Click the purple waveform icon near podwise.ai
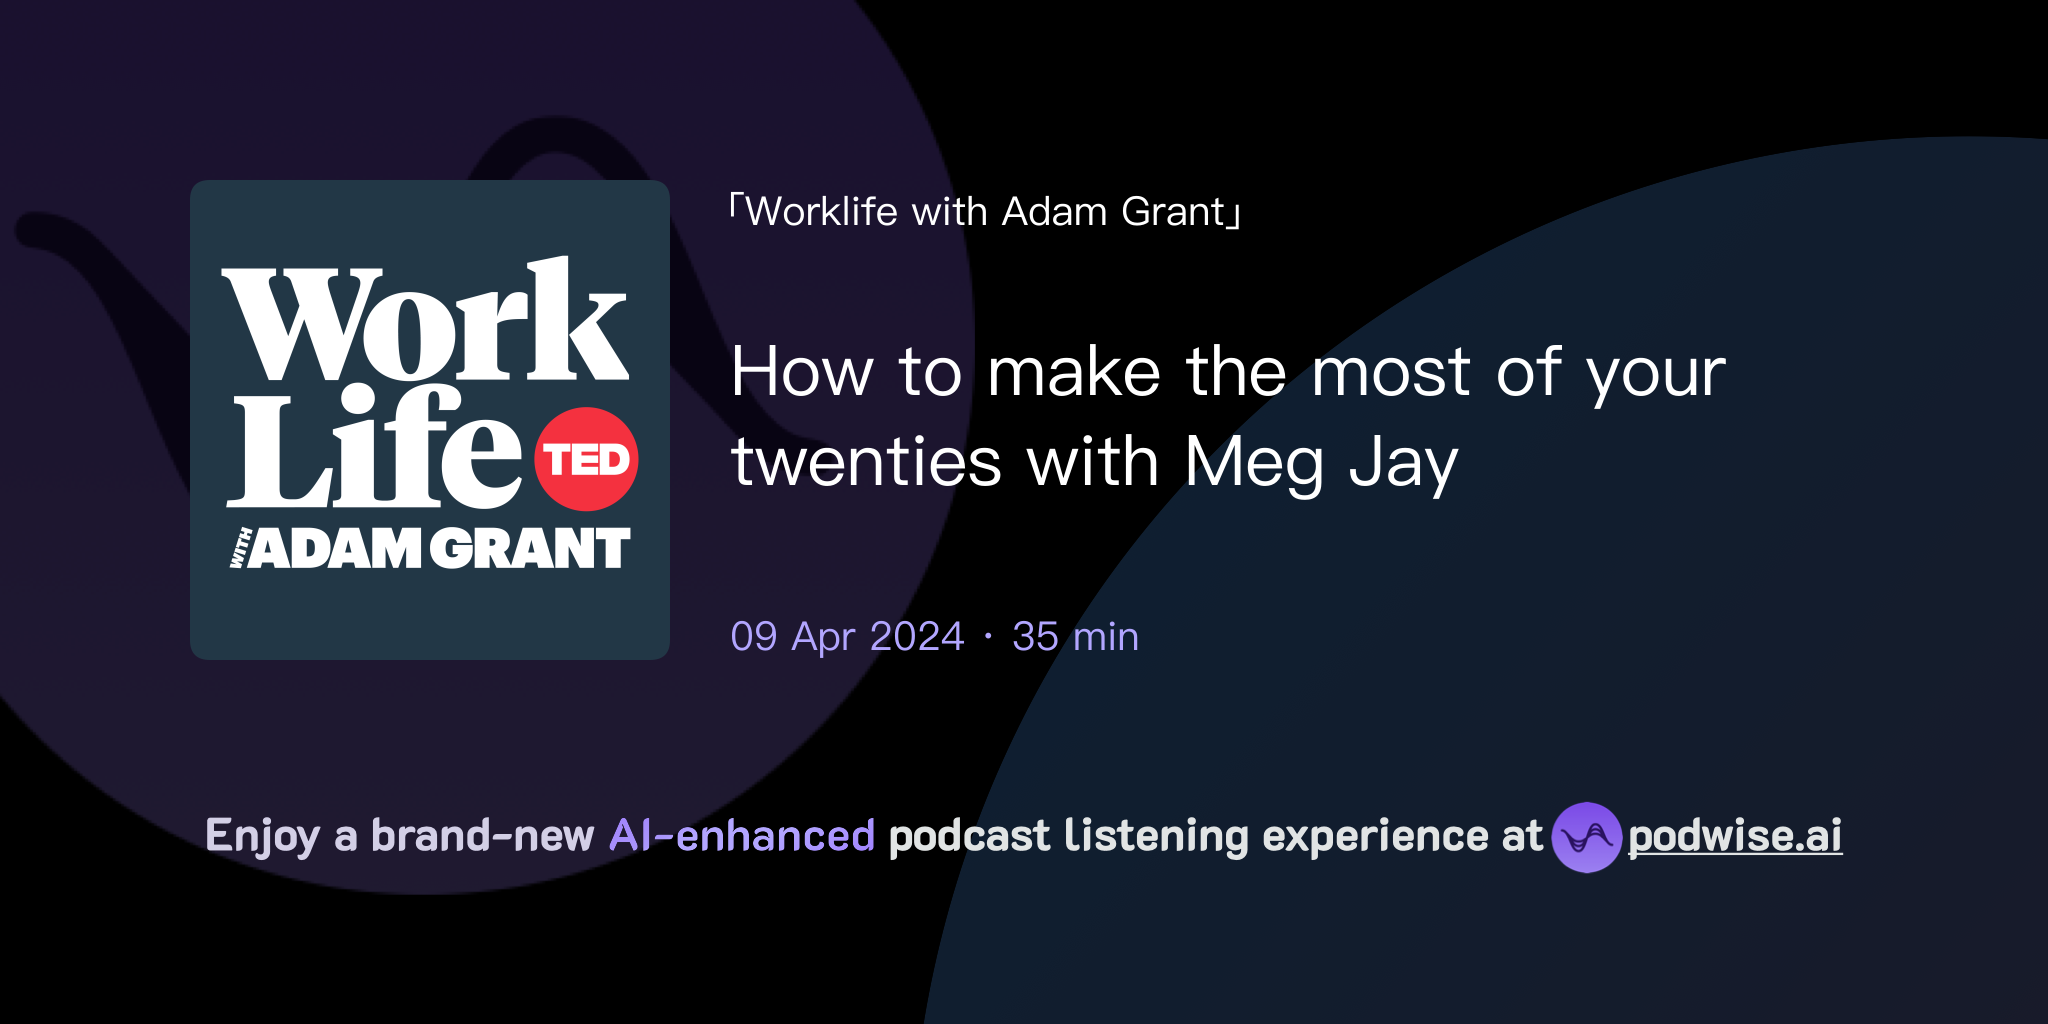Viewport: 2048px width, 1024px height. [x=1589, y=838]
